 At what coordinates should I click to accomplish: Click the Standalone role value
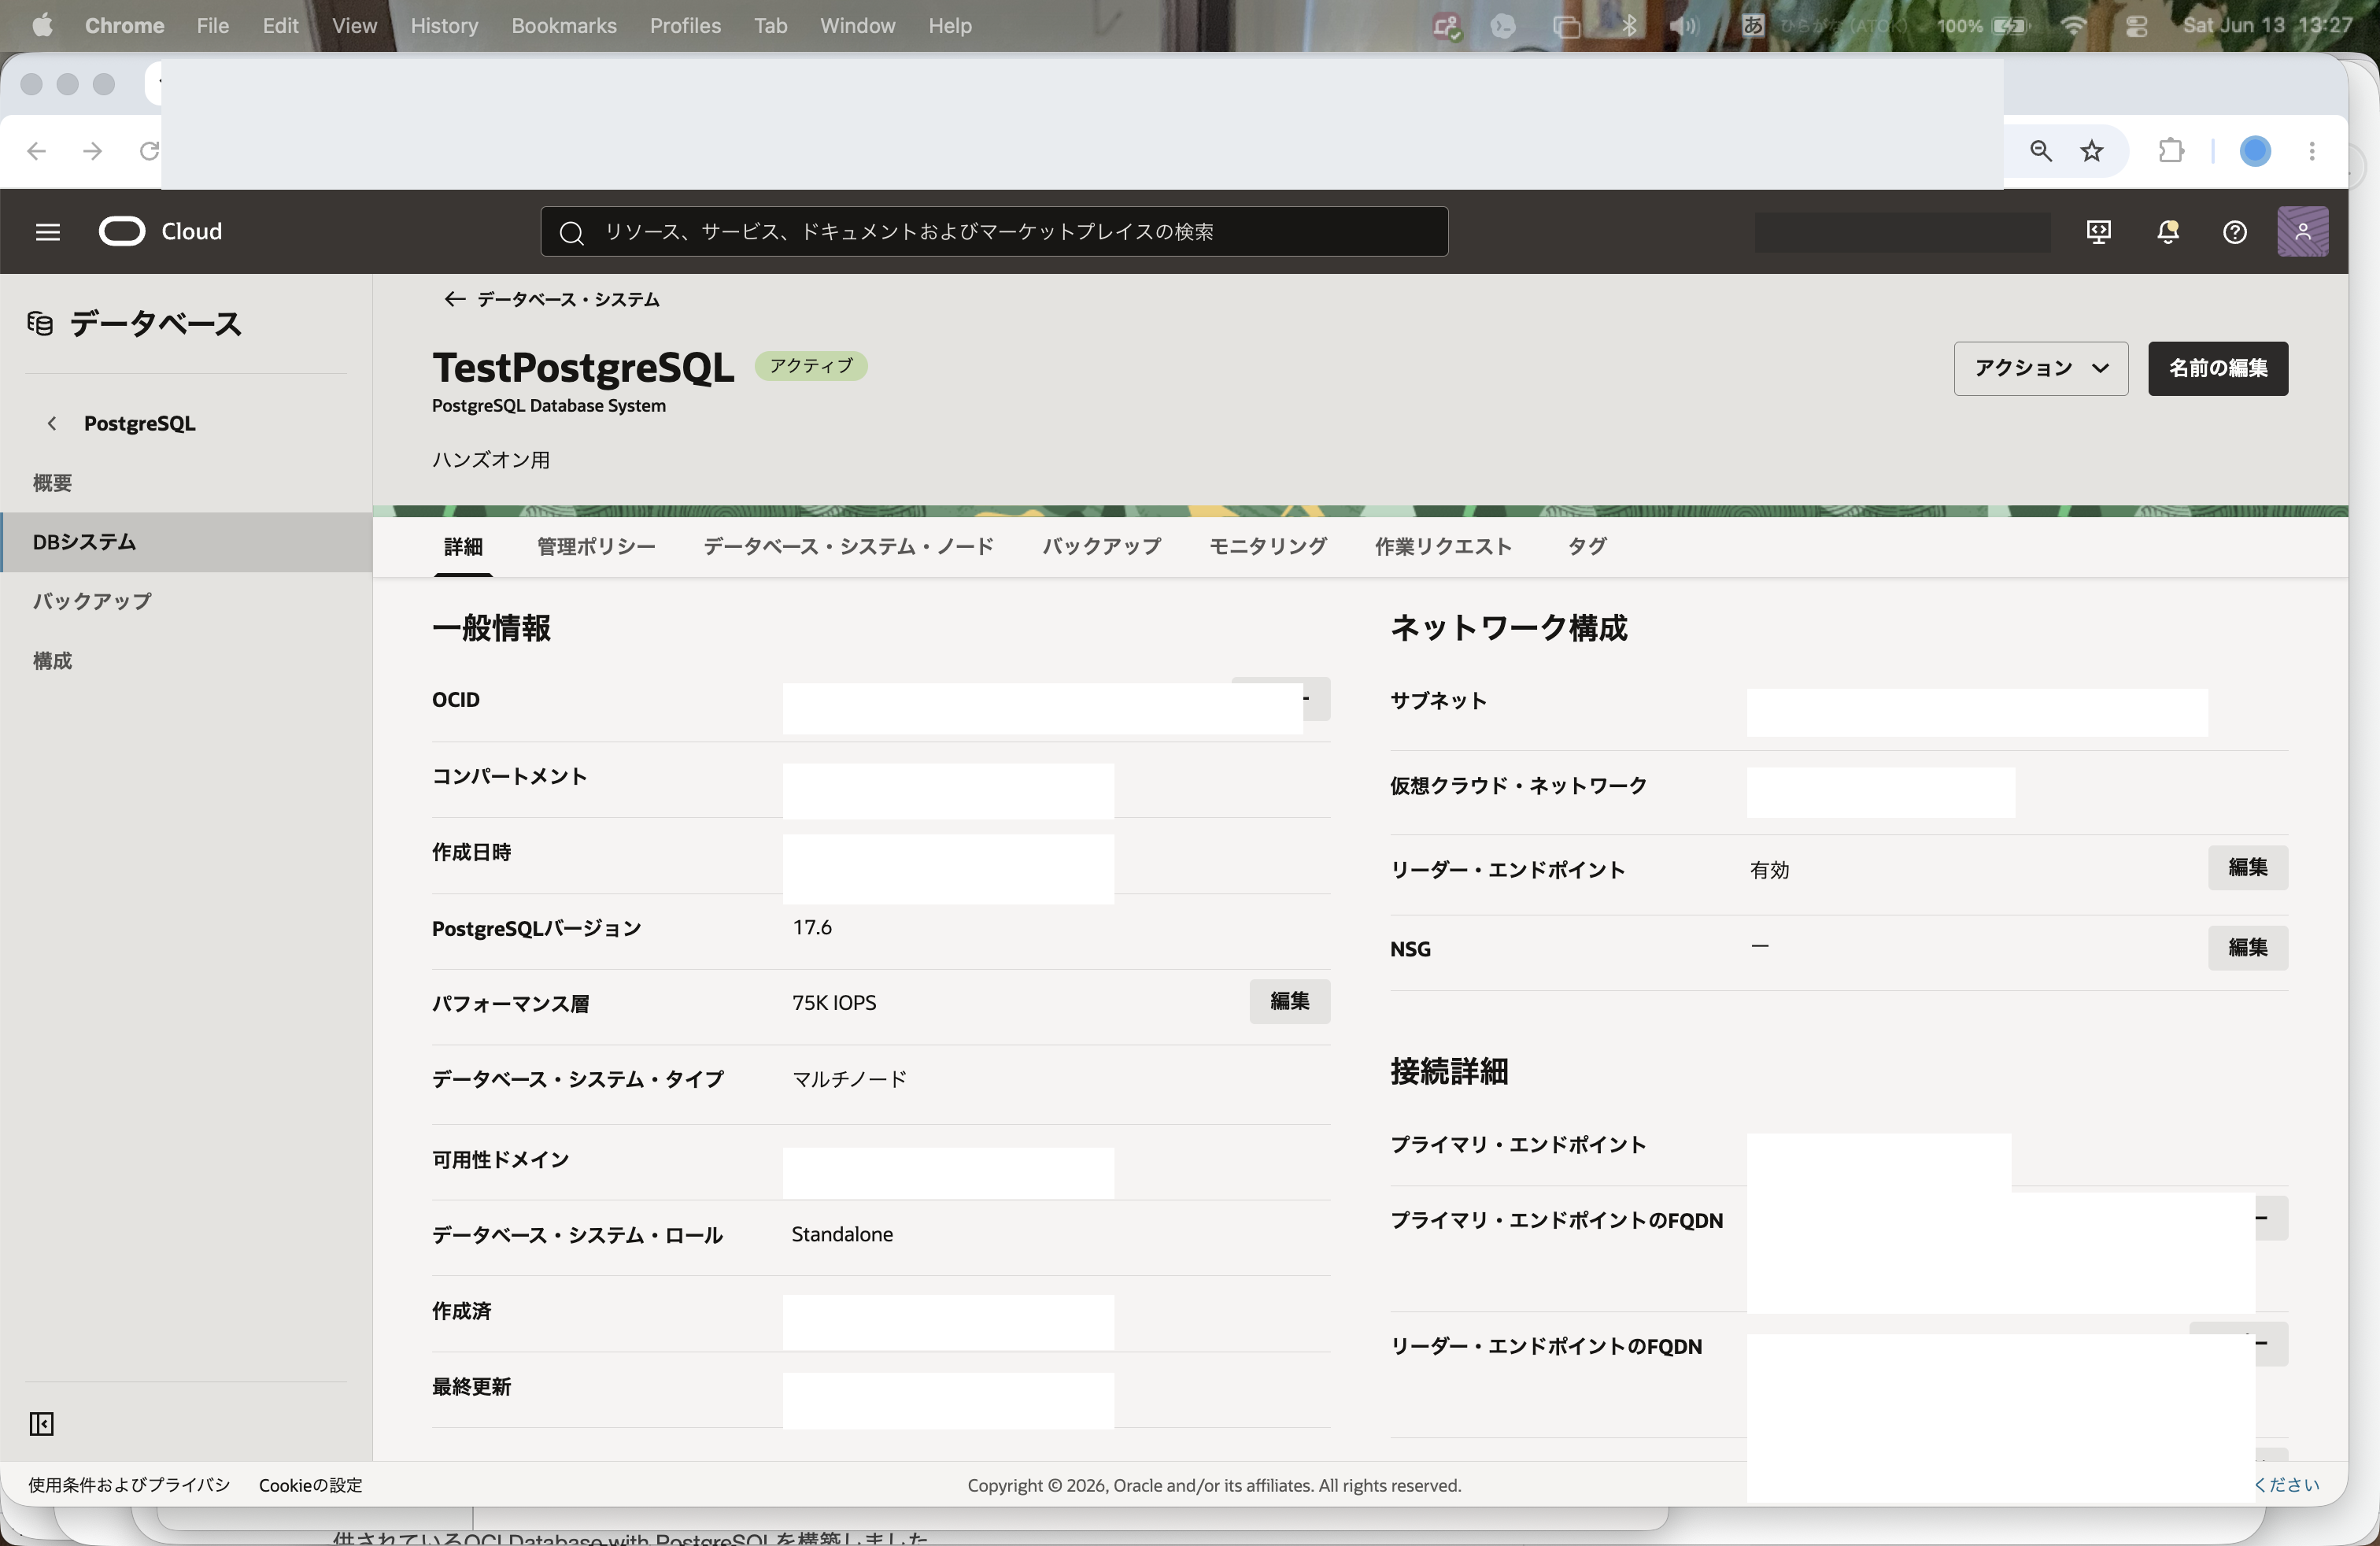[842, 1234]
